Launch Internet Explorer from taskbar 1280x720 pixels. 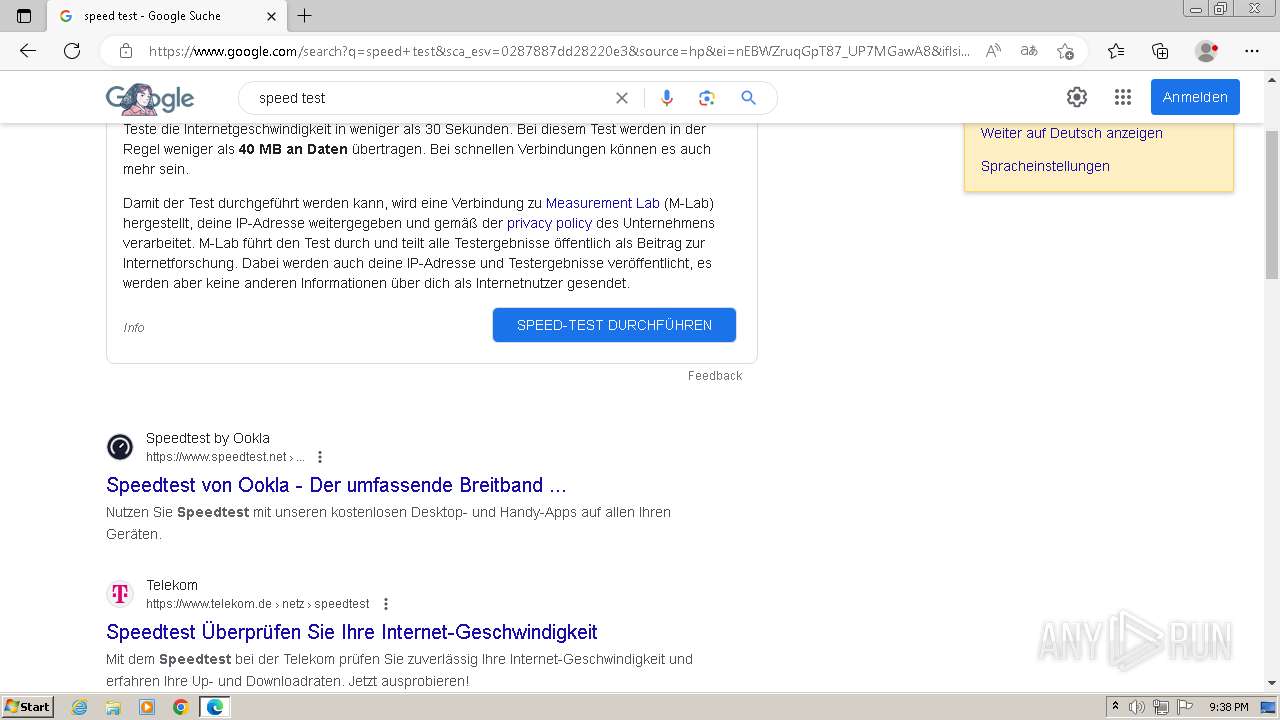pos(80,707)
